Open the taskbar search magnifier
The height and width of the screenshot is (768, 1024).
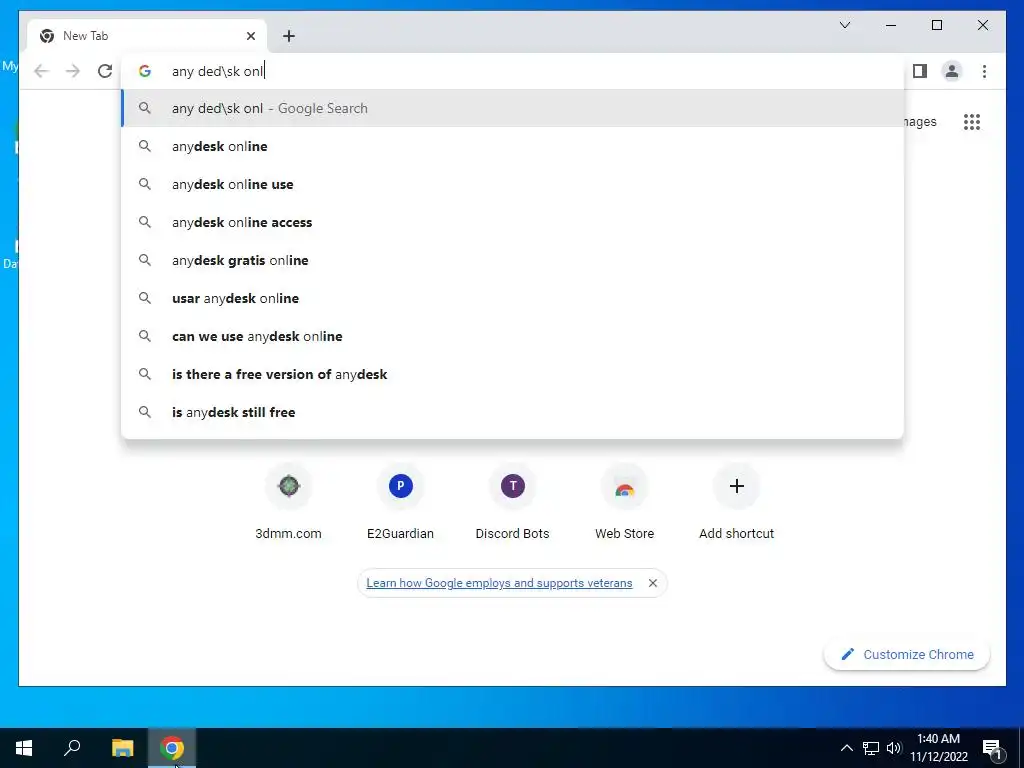click(x=72, y=748)
